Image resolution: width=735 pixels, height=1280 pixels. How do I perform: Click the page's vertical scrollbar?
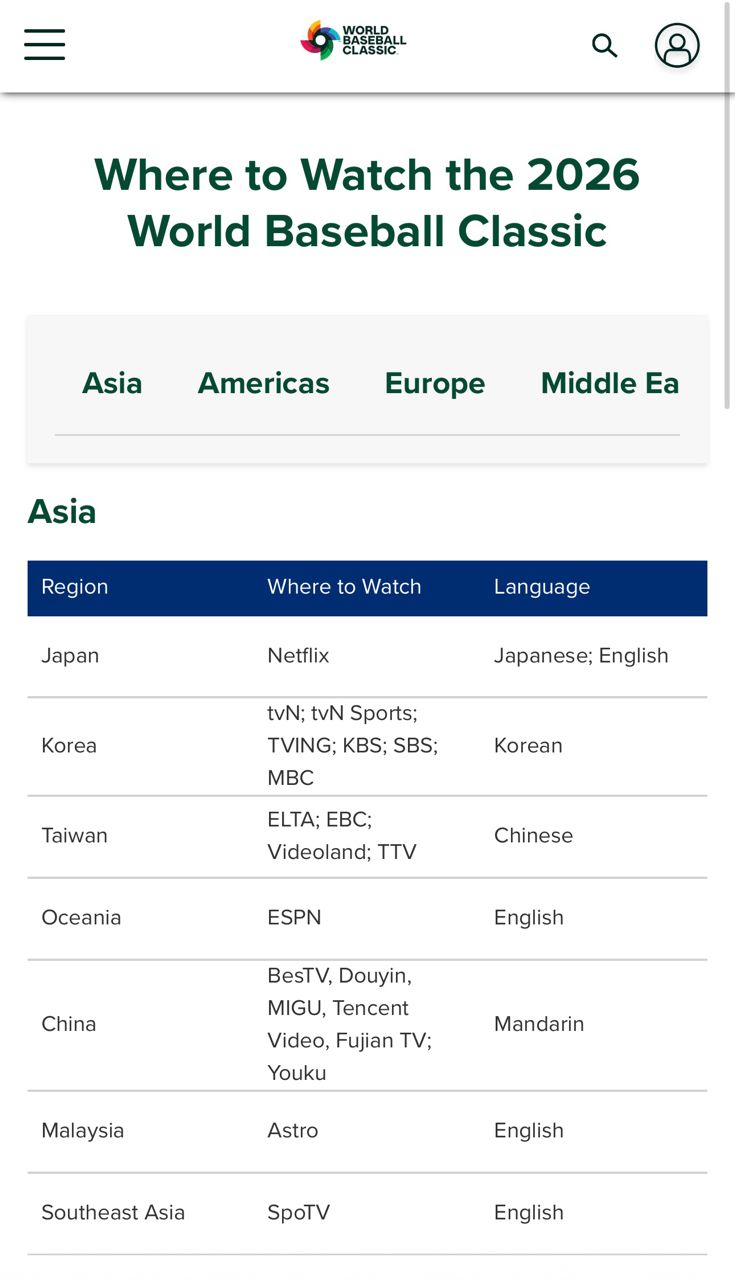tap(728, 200)
